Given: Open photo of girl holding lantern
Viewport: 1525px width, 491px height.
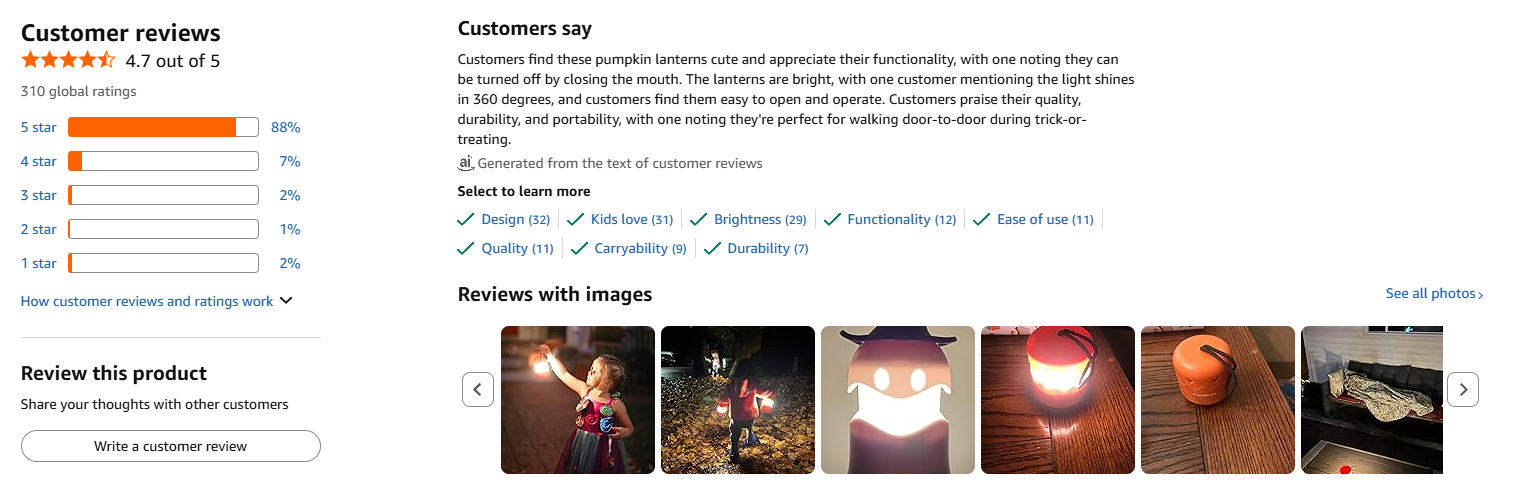Looking at the screenshot, I should coord(578,400).
